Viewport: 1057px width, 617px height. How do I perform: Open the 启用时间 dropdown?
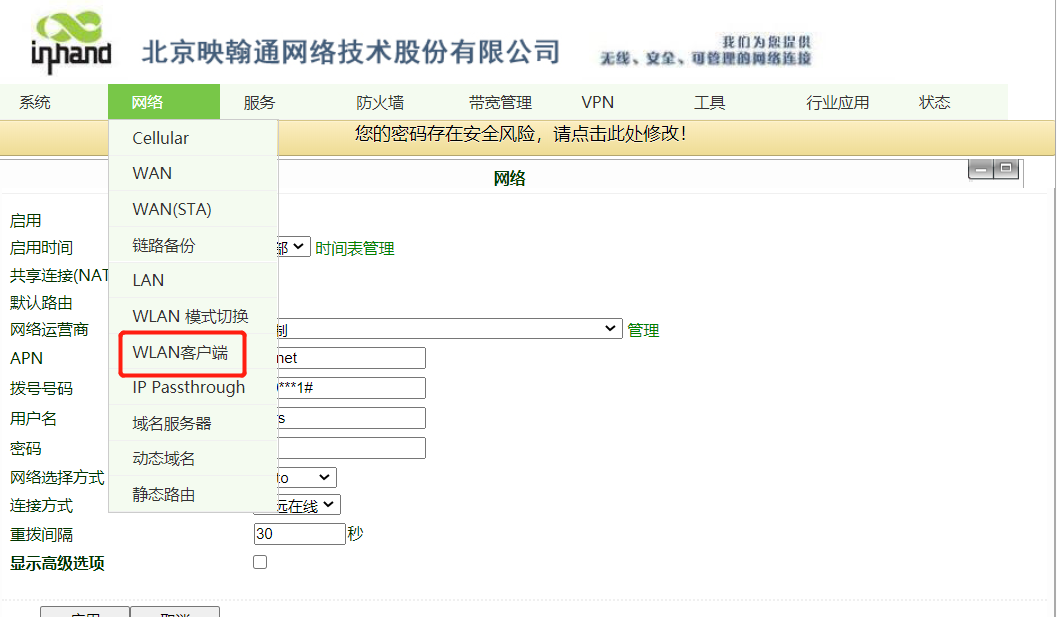[x=295, y=248]
